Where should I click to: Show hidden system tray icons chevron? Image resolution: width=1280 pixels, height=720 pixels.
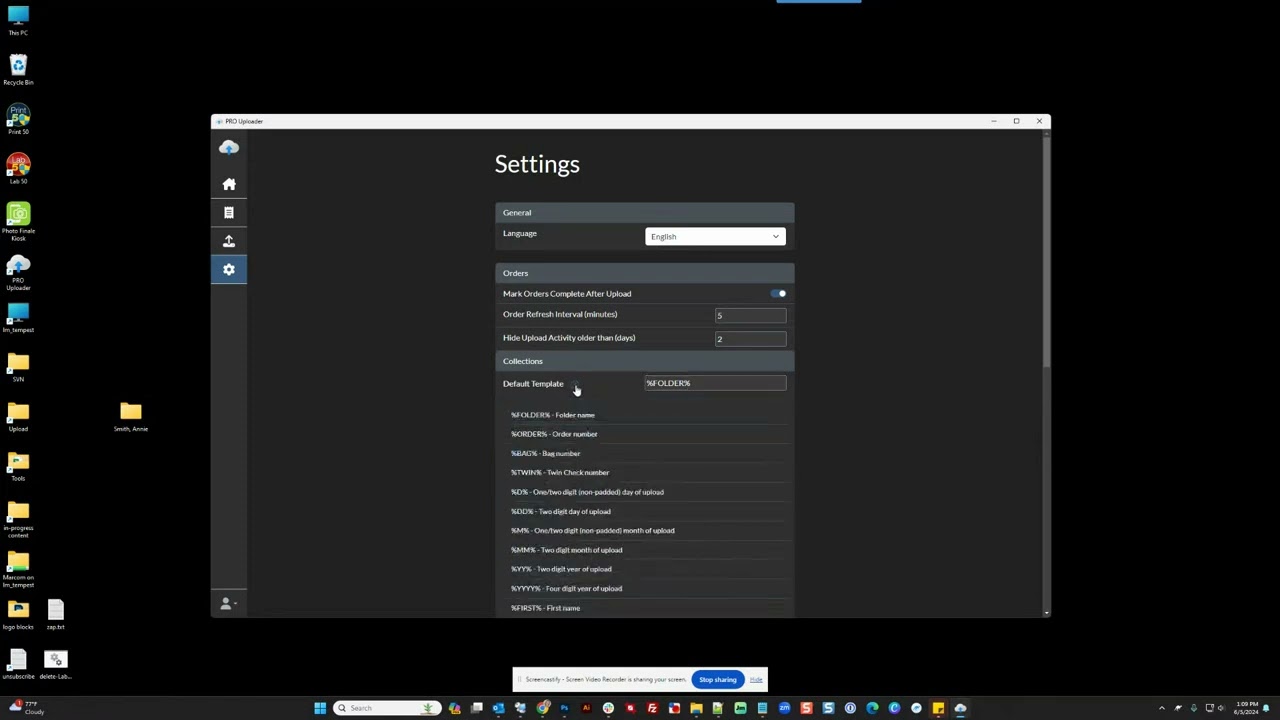pyautogui.click(x=1162, y=708)
